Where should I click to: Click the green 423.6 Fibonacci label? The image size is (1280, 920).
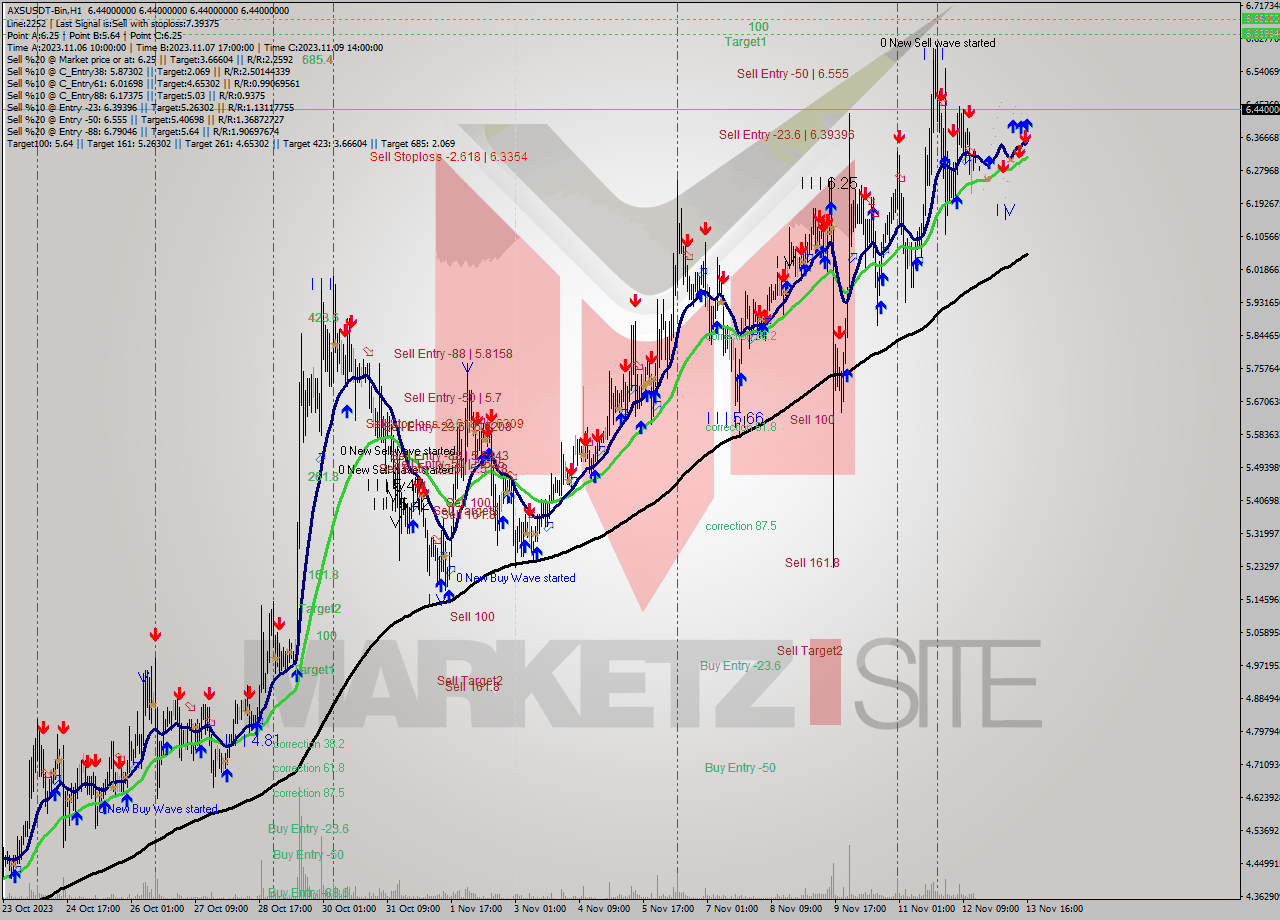[323, 318]
